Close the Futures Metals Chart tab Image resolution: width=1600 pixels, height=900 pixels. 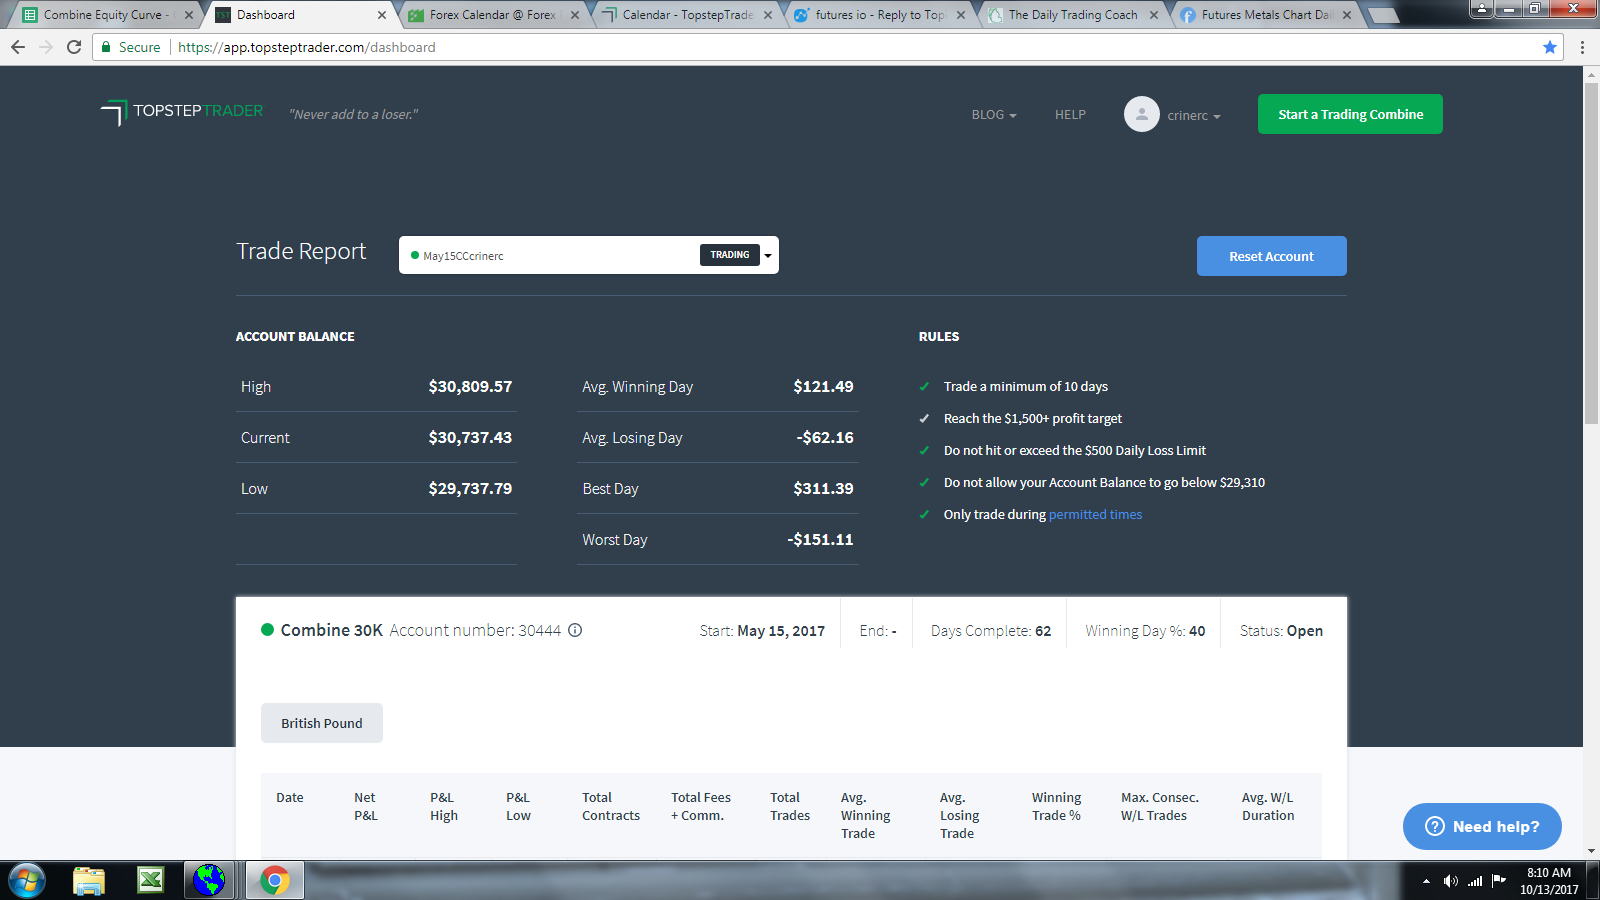click(x=1347, y=15)
